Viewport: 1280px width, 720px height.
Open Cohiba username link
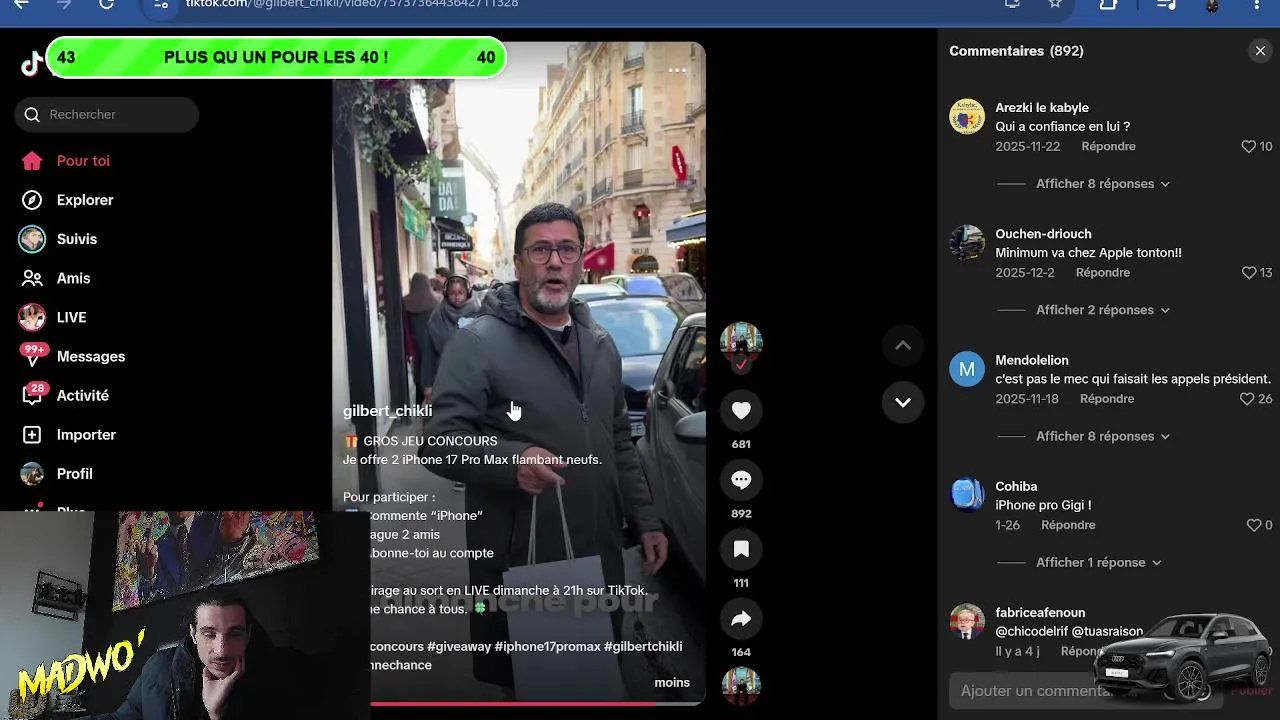click(1016, 486)
